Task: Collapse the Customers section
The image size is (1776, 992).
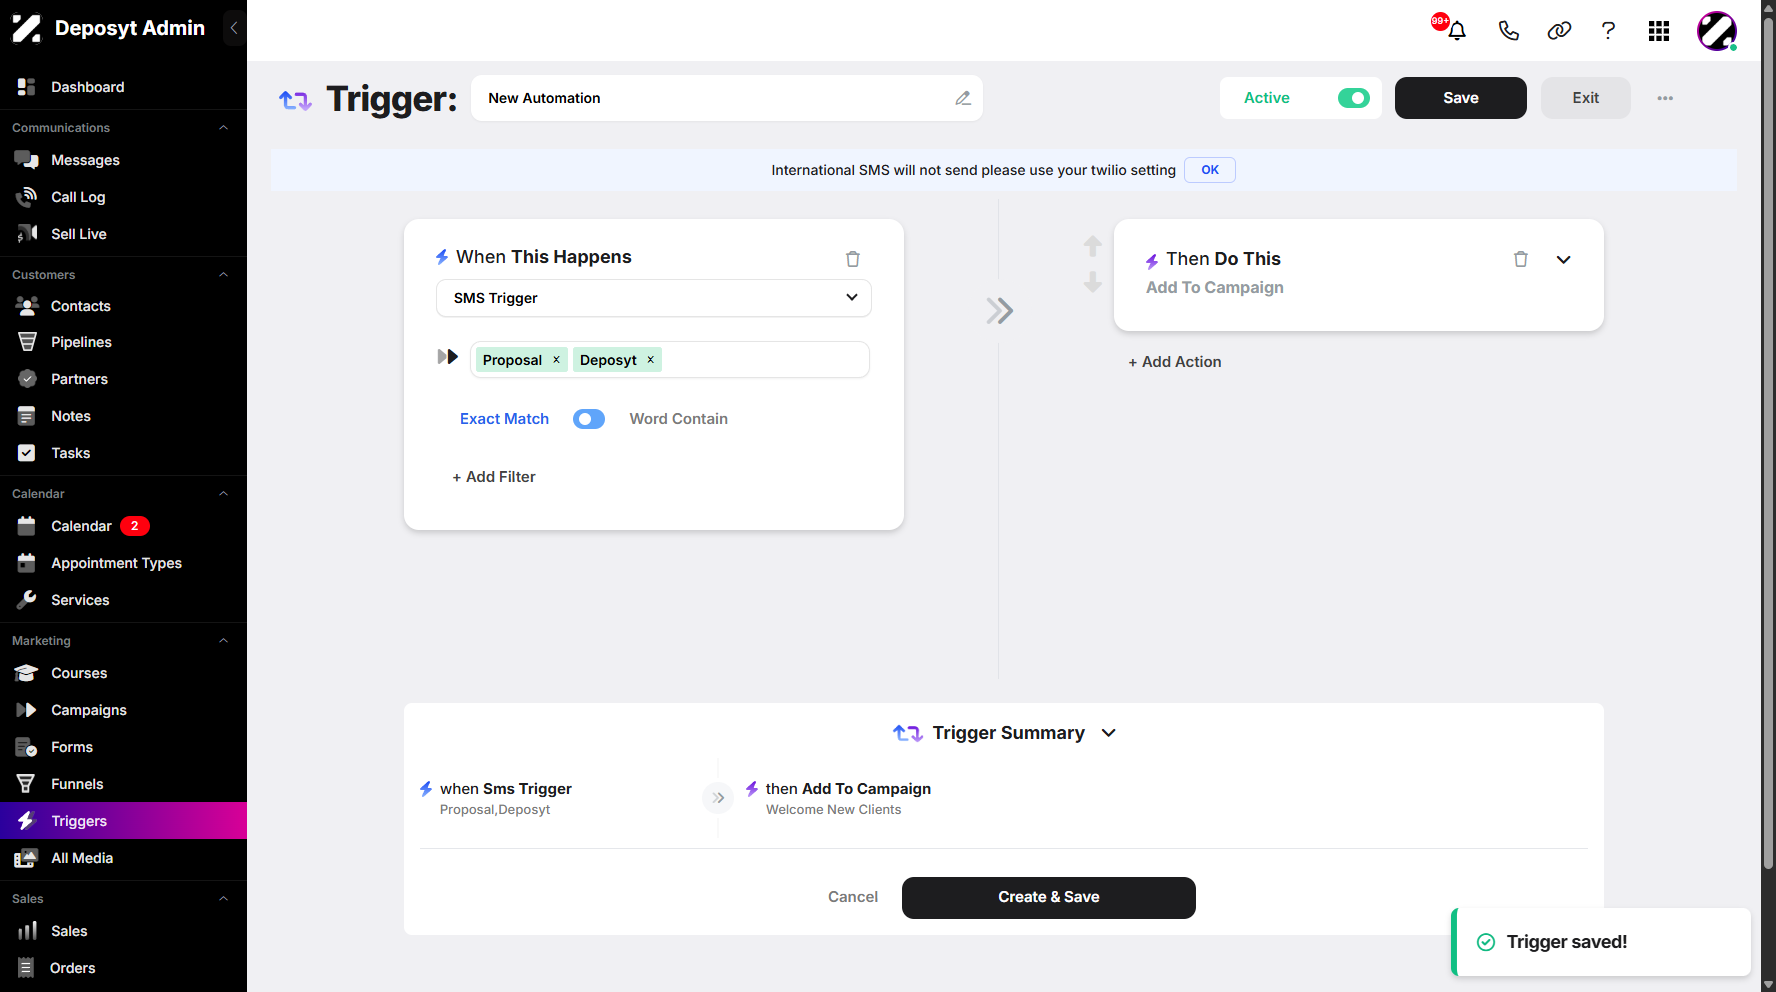Action: (224, 275)
